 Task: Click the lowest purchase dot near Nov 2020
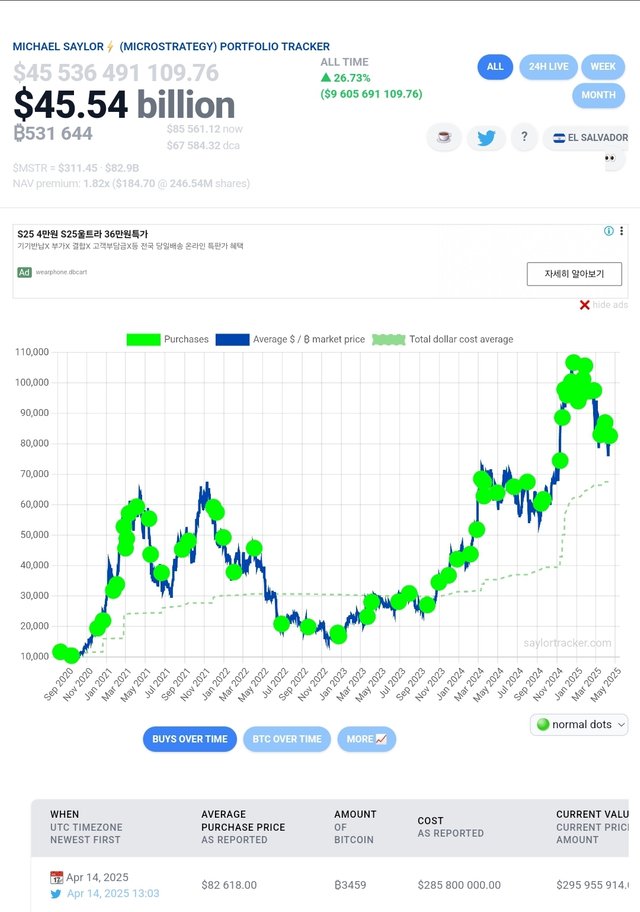[72, 656]
